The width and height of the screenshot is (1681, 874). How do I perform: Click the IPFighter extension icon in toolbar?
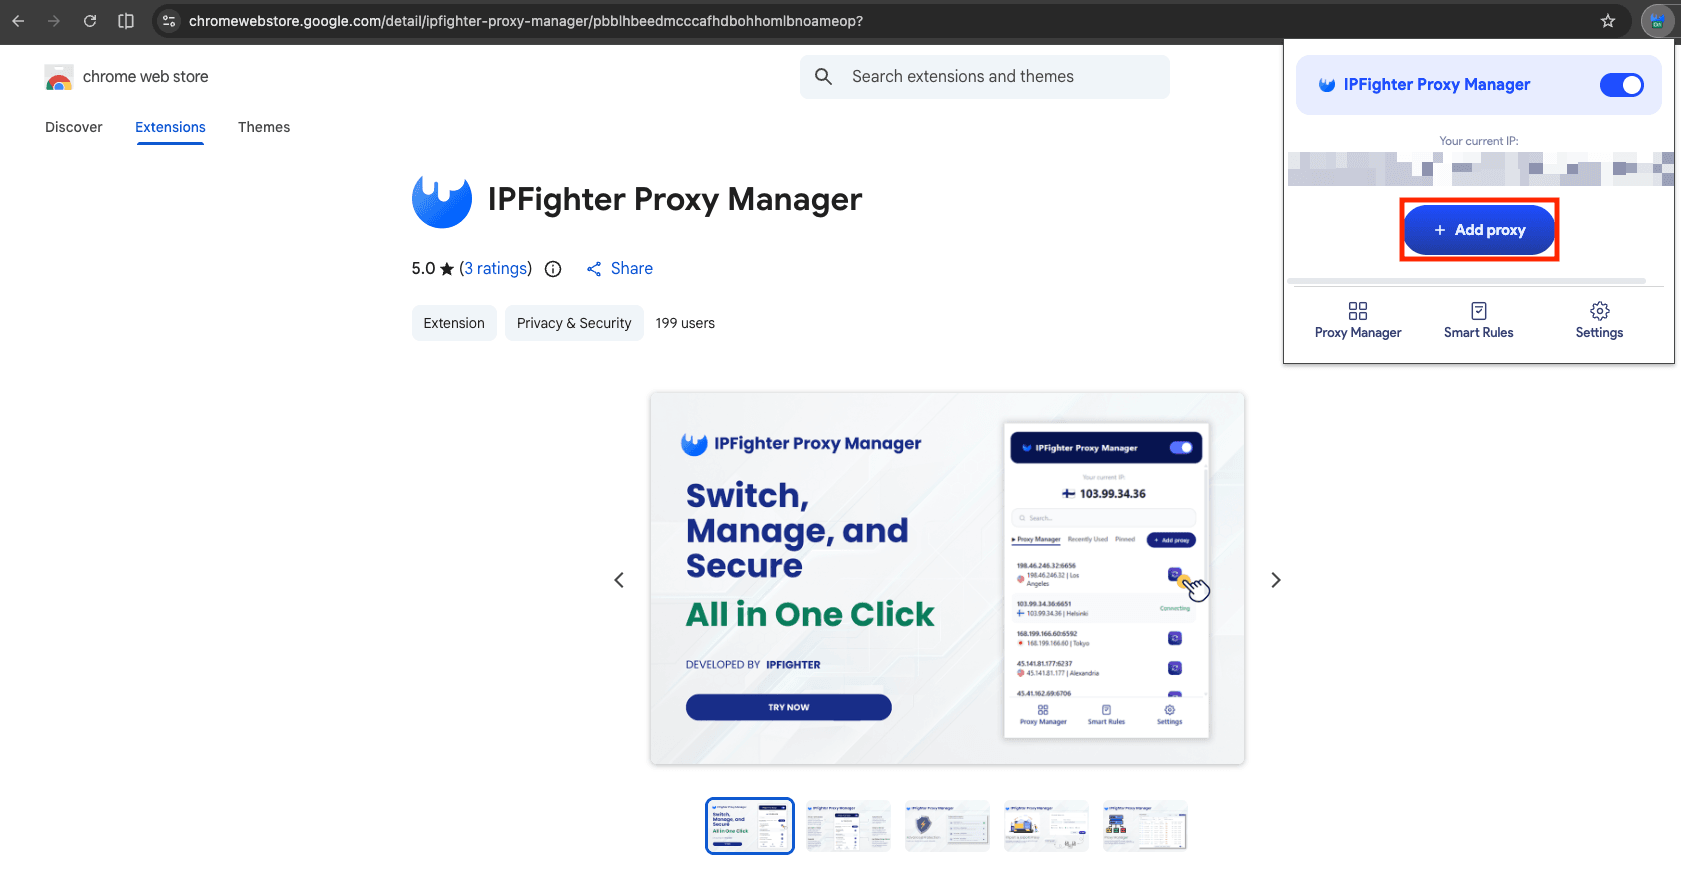1657,21
